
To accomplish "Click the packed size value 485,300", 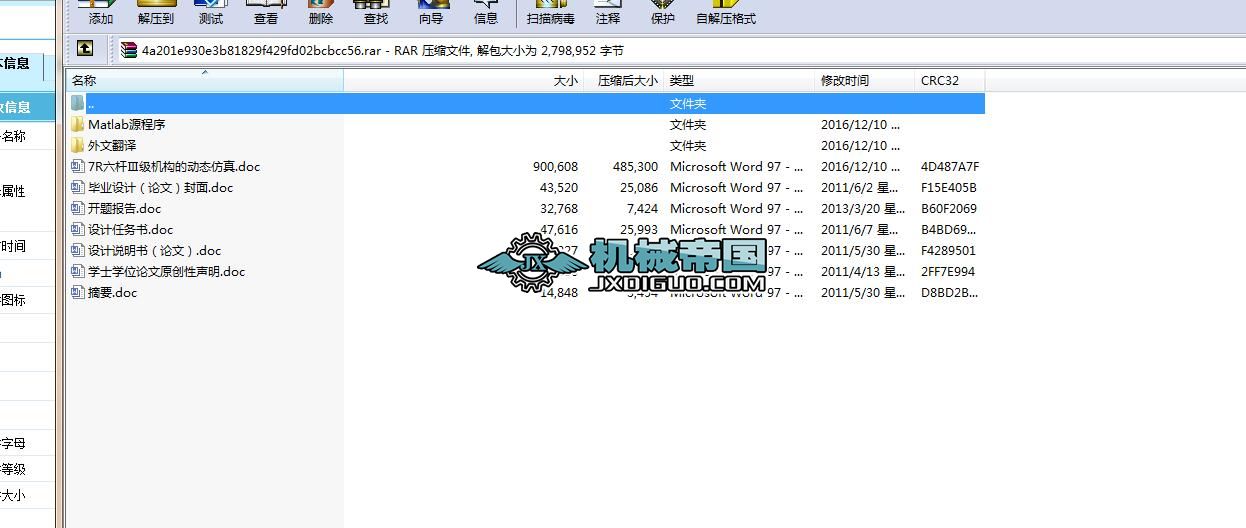I will 635,167.
